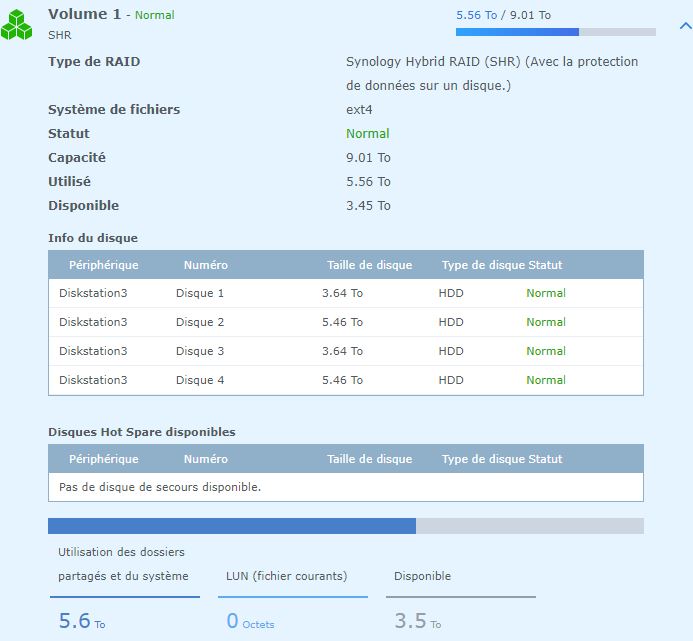Viewport: 693px width, 641px height.
Task: Click 5.46 To size of Disque 2
Action: tap(342, 322)
